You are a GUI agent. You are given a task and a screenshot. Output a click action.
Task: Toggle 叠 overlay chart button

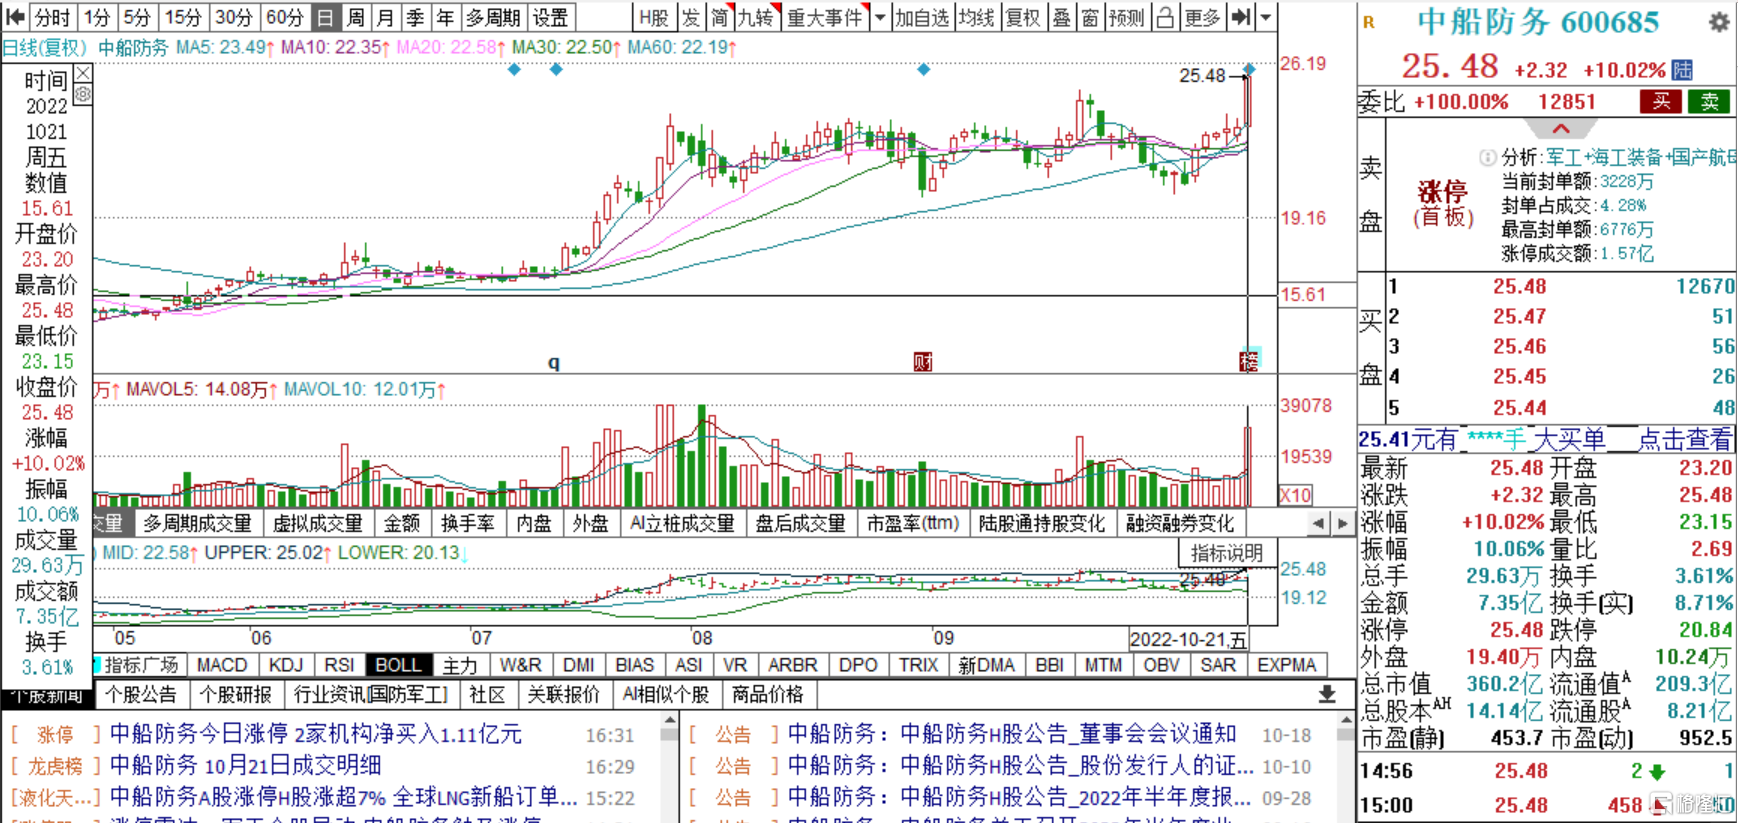[x=1061, y=17]
